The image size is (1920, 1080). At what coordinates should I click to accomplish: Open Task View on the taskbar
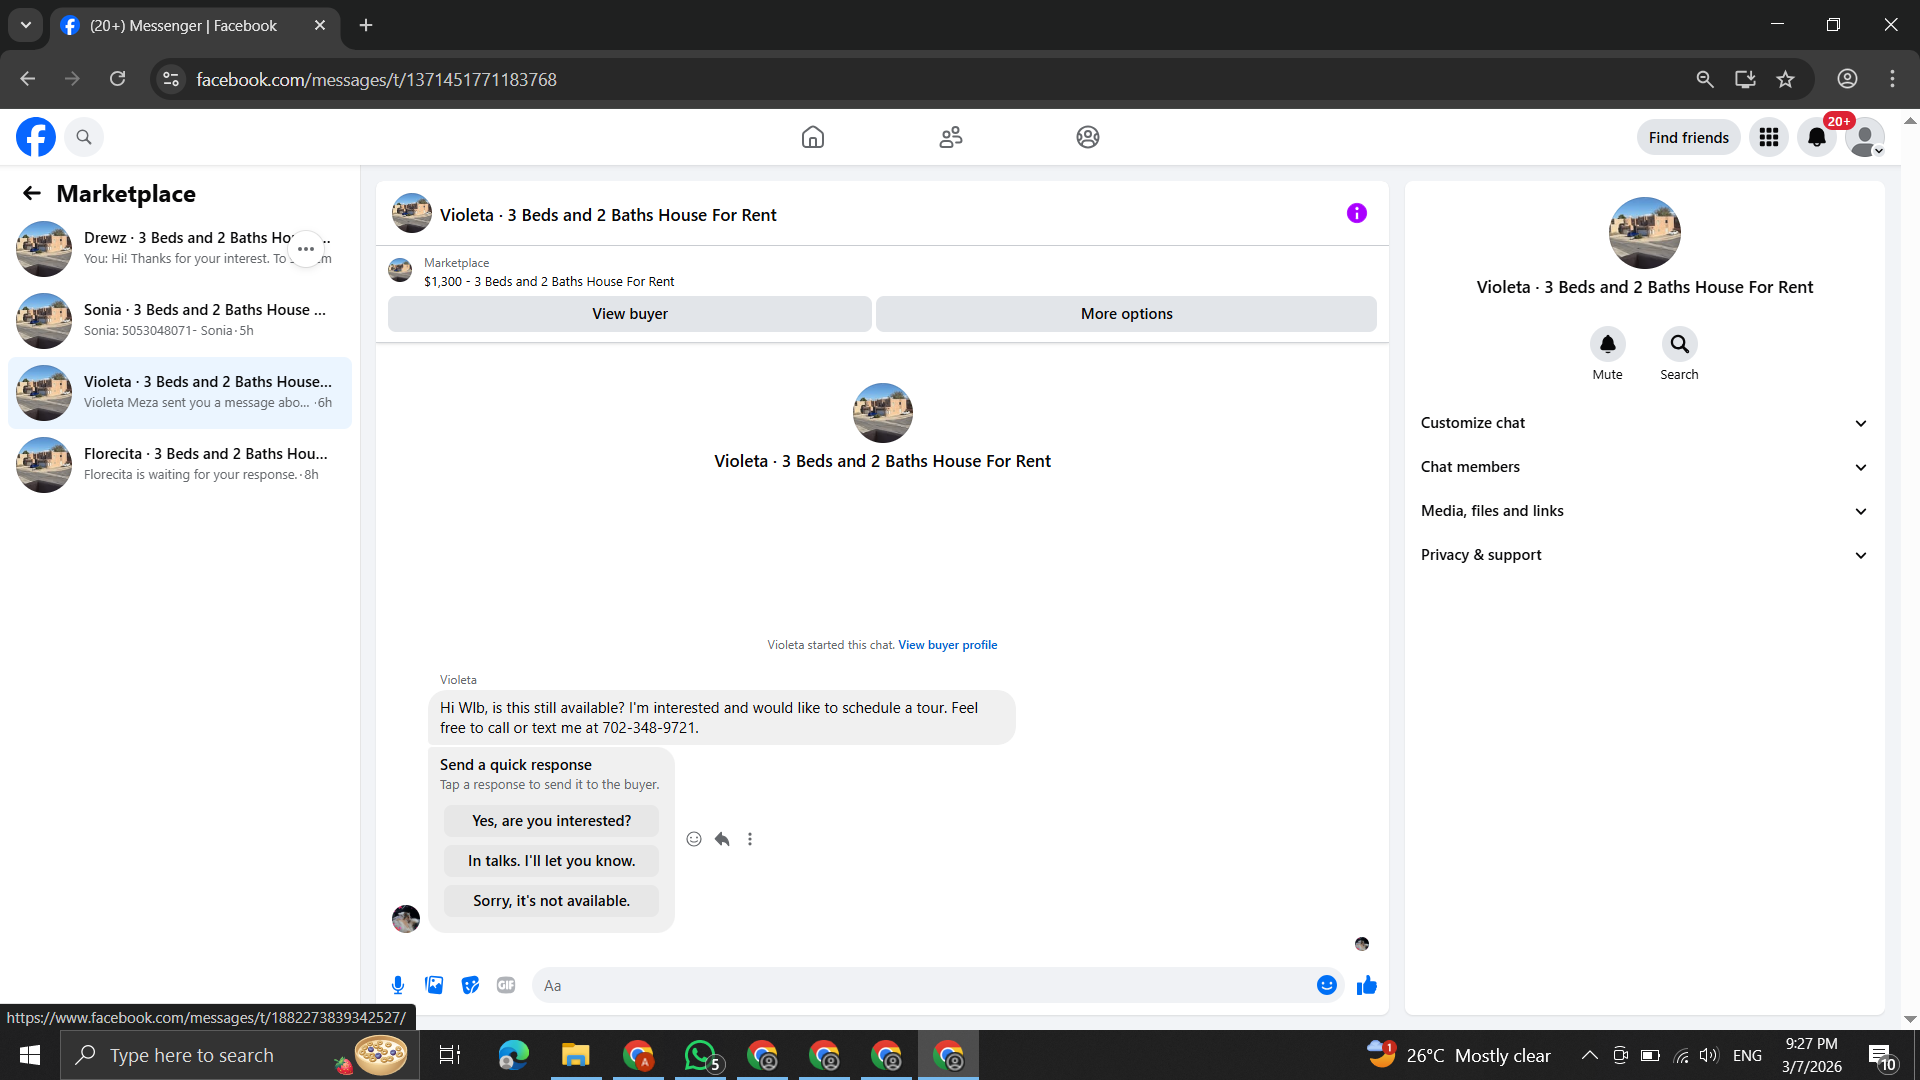pos(450,1055)
